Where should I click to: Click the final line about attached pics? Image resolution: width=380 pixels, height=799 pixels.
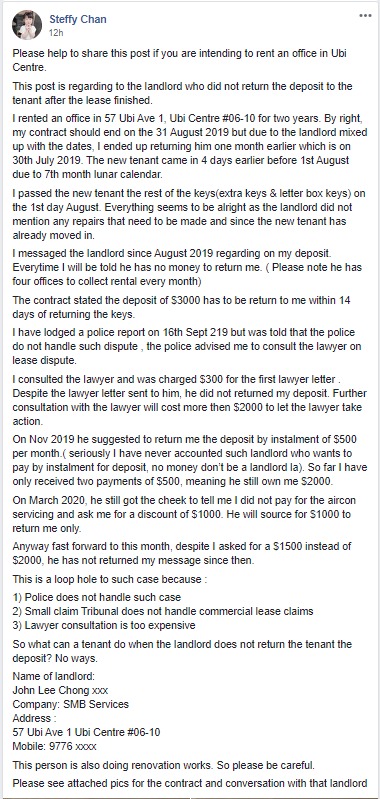[189, 783]
